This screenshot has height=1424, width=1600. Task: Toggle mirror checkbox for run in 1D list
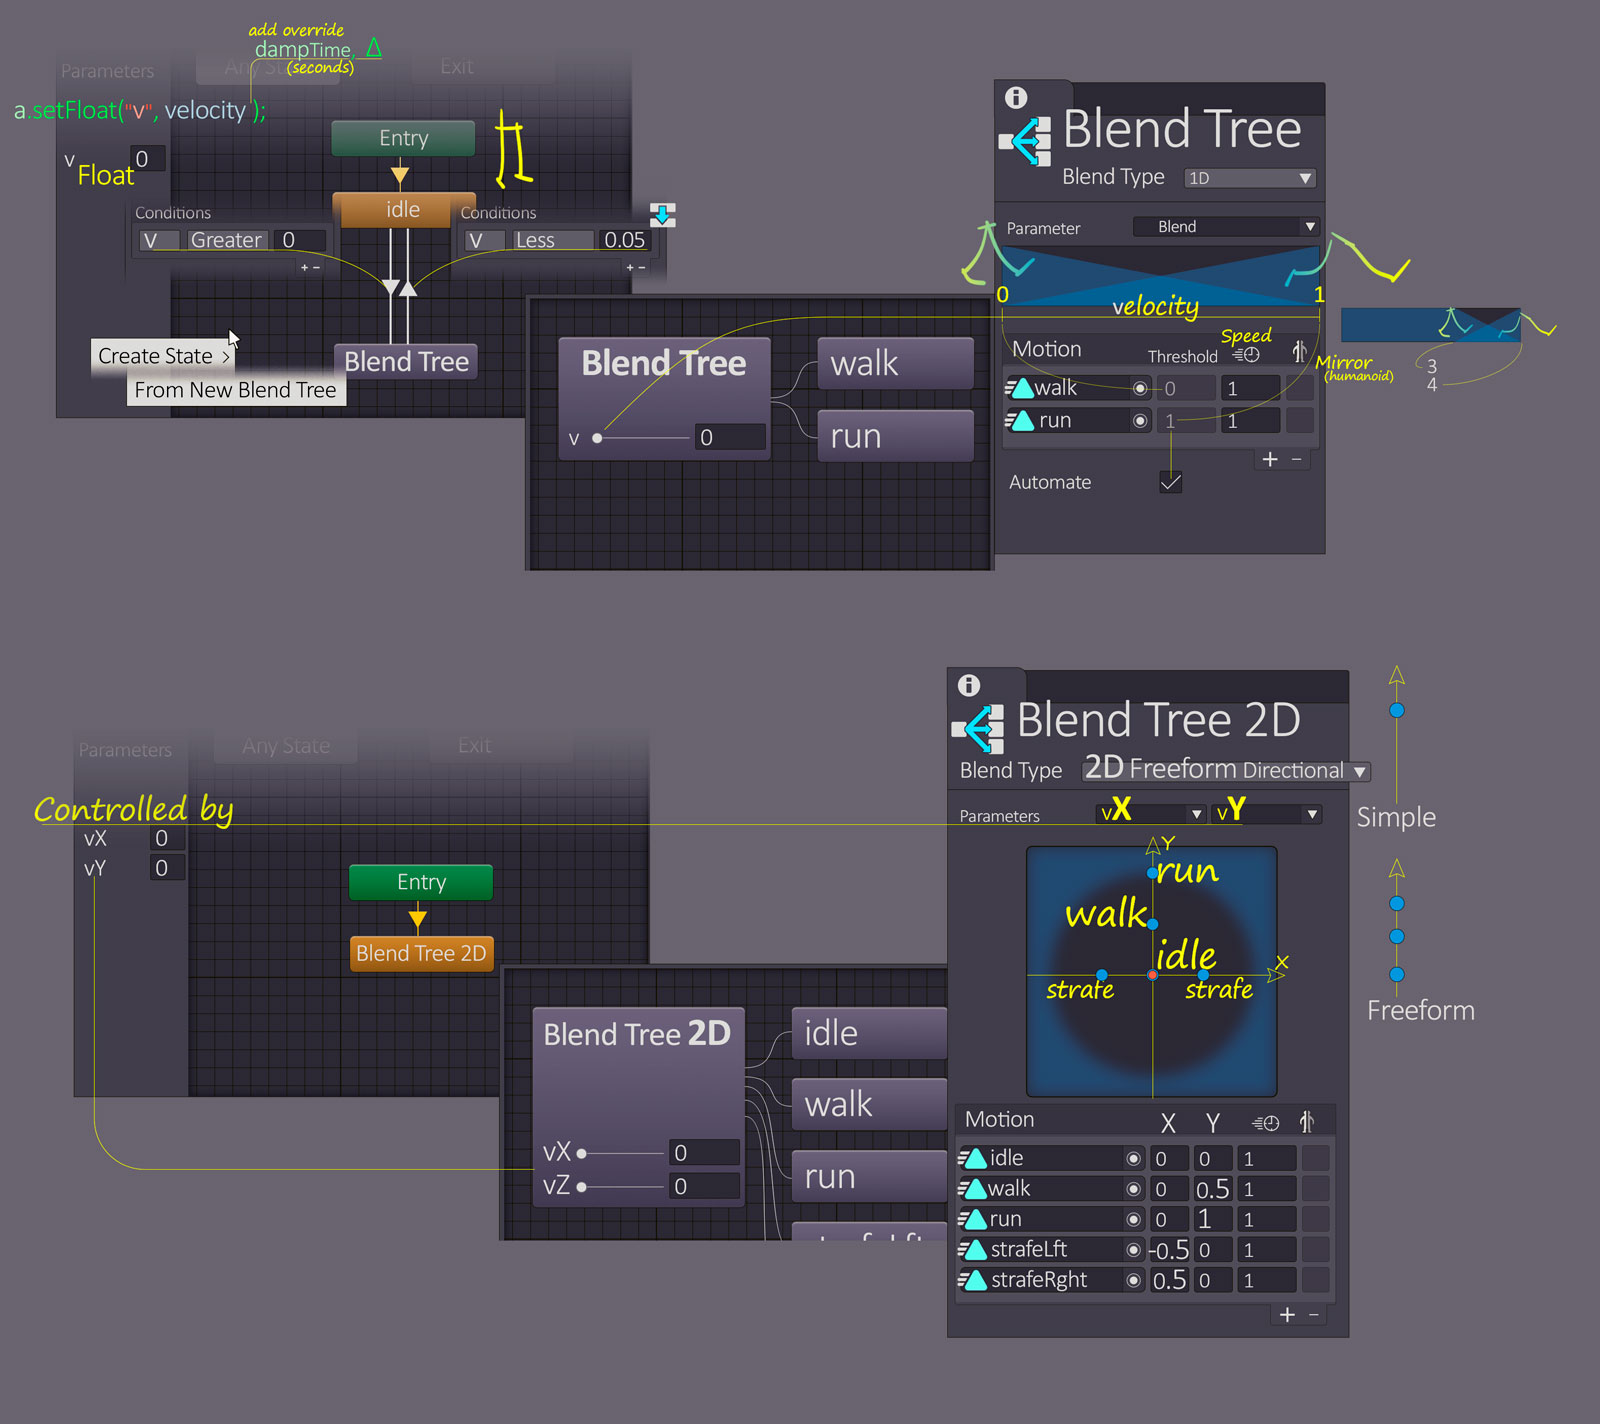tap(1299, 421)
